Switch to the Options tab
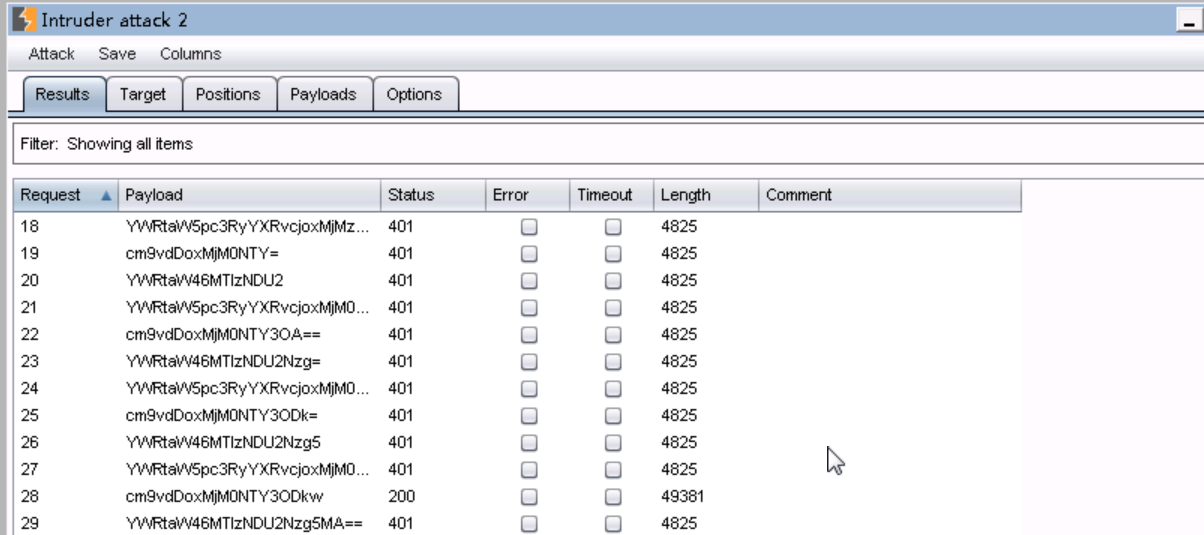Screen dimensions: 1204x535 [x=414, y=94]
